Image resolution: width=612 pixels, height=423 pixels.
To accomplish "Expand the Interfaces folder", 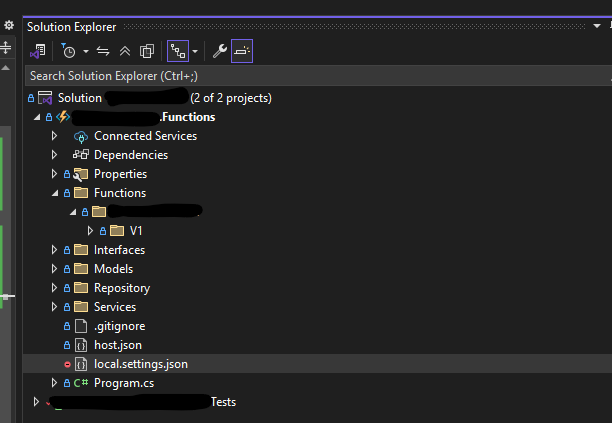I will (x=54, y=250).
